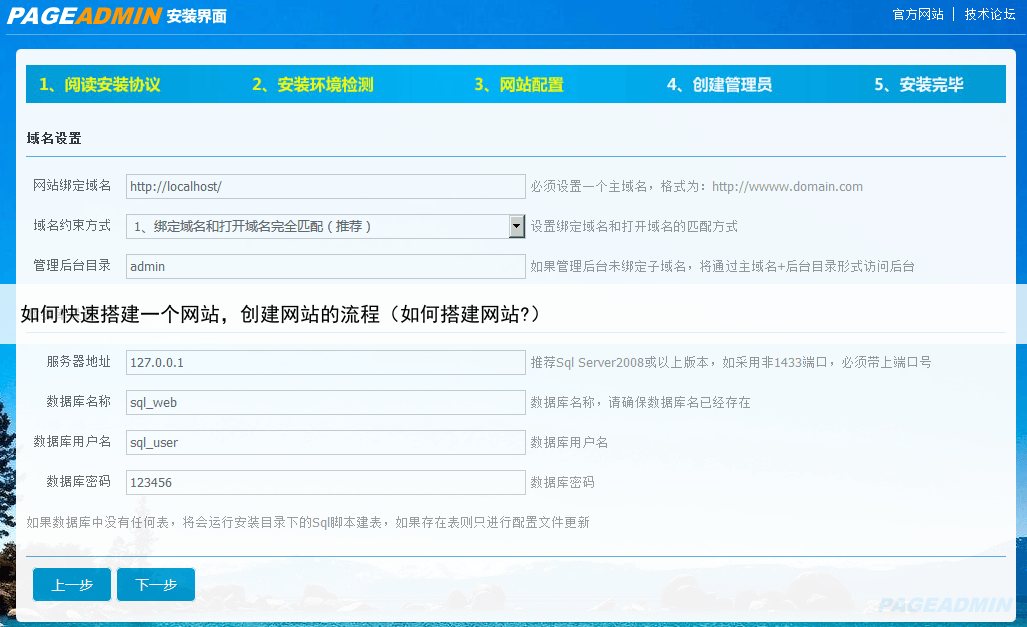Image resolution: width=1027 pixels, height=627 pixels.
Task: Click the PAGEADMIN logo in the header
Action: [84, 15]
